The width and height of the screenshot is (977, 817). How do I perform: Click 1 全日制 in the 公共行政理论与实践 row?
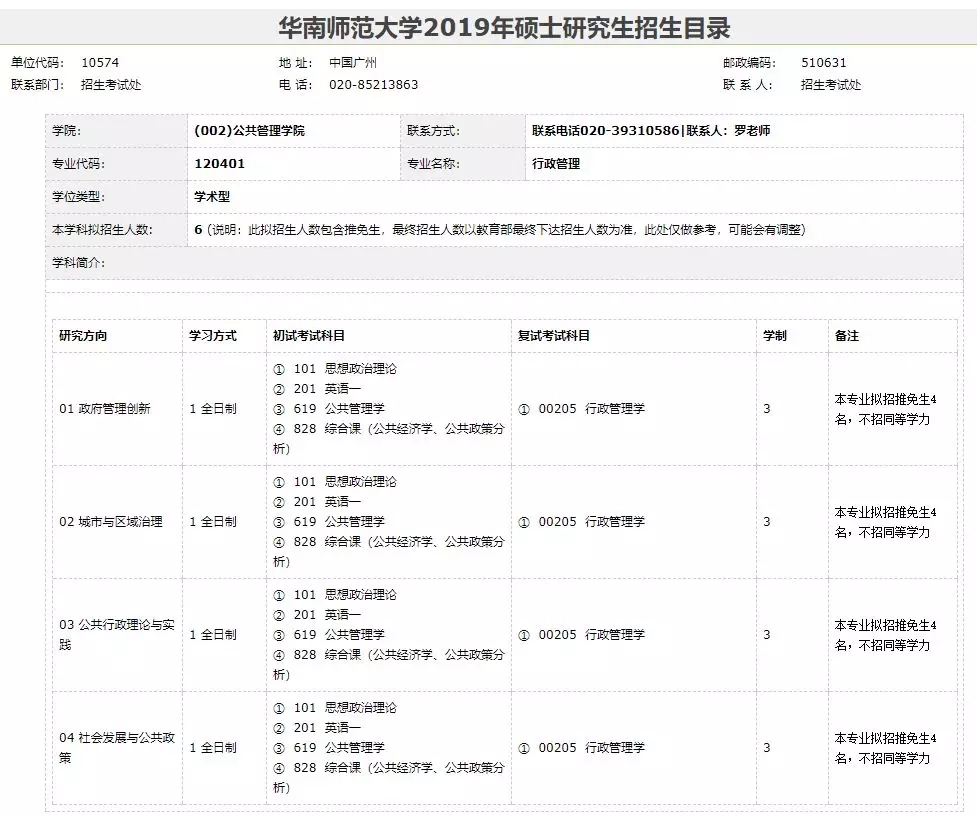[213, 634]
